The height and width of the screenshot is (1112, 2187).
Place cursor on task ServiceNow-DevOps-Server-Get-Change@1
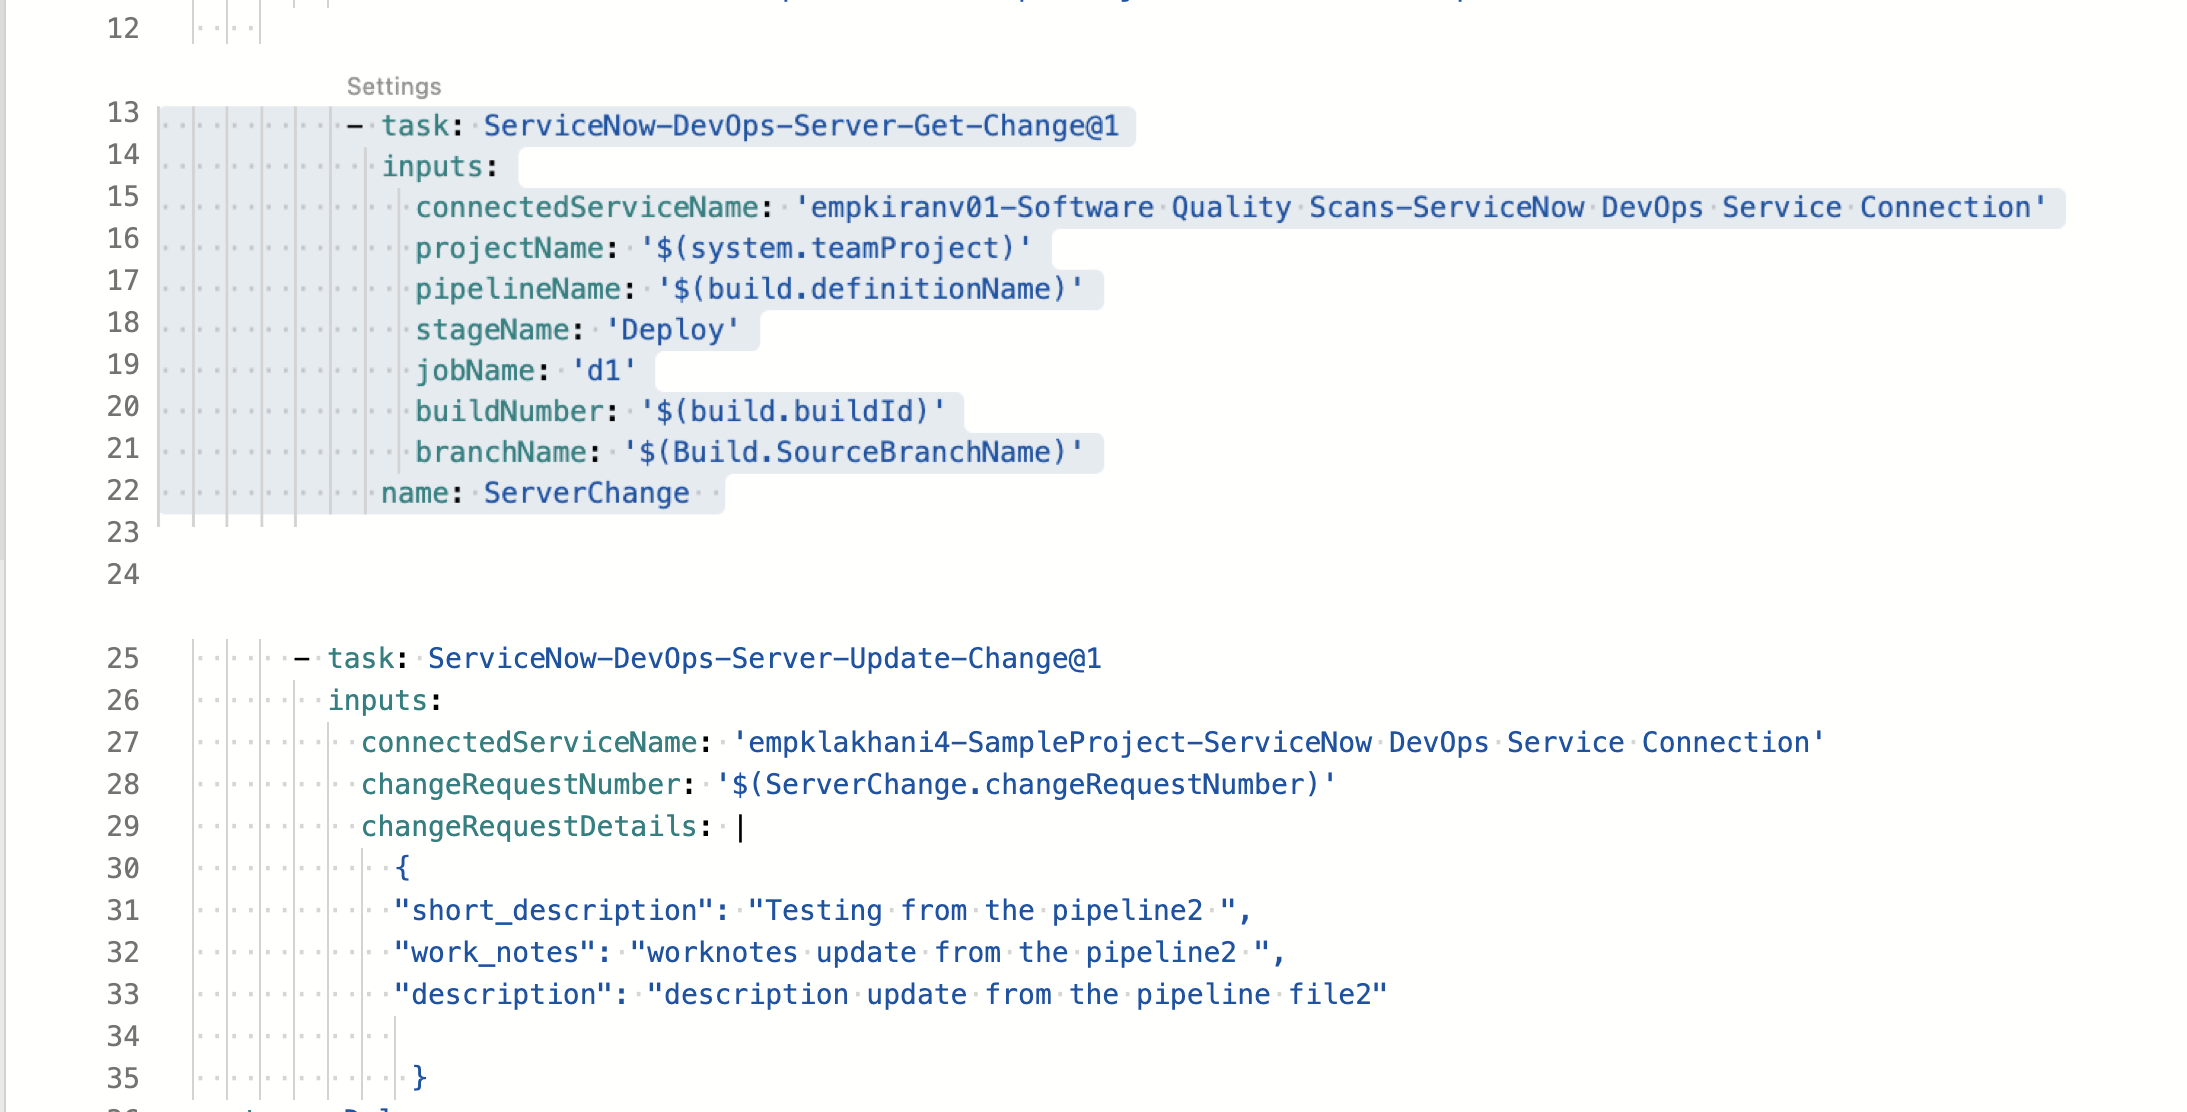click(801, 126)
